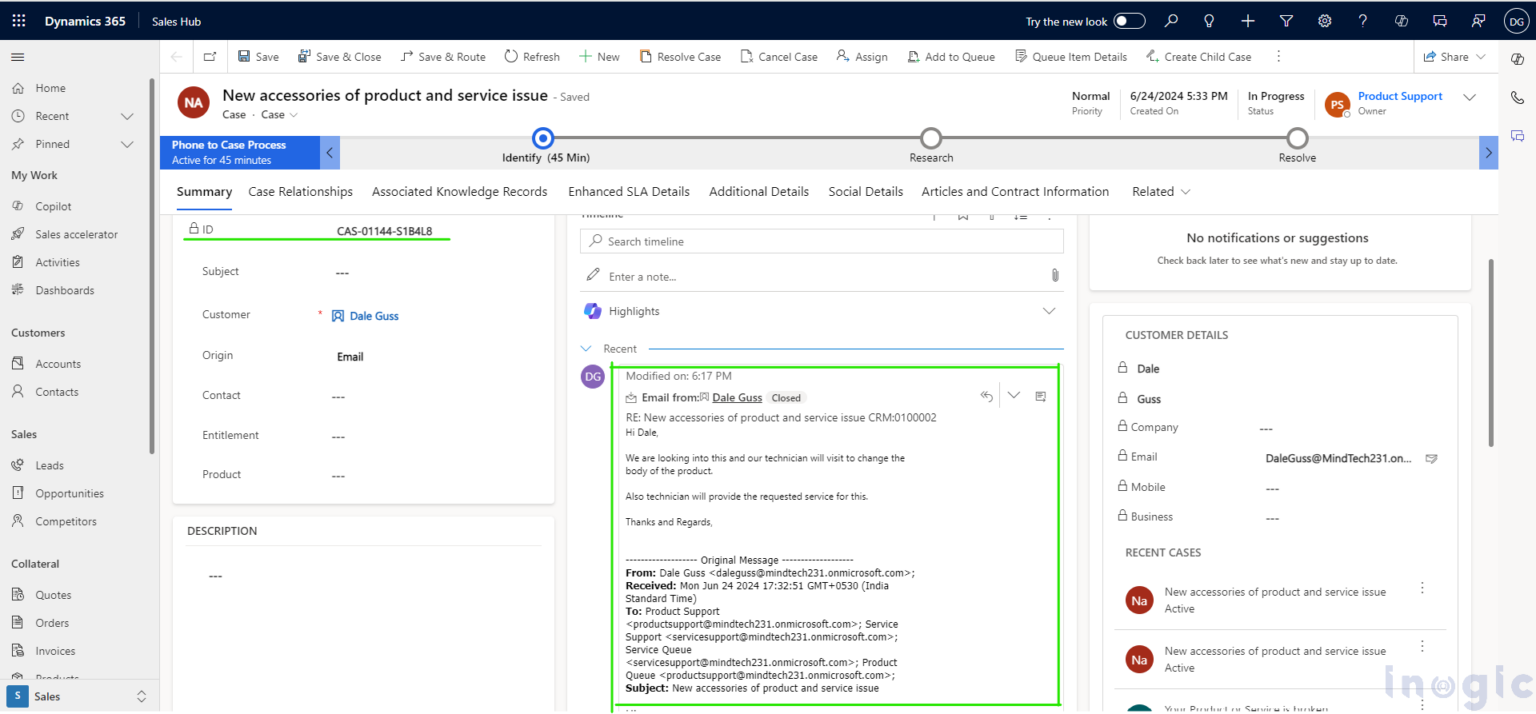Switch to the Case Relationships tab
Image resolution: width=1536 pixels, height=714 pixels.
click(299, 191)
